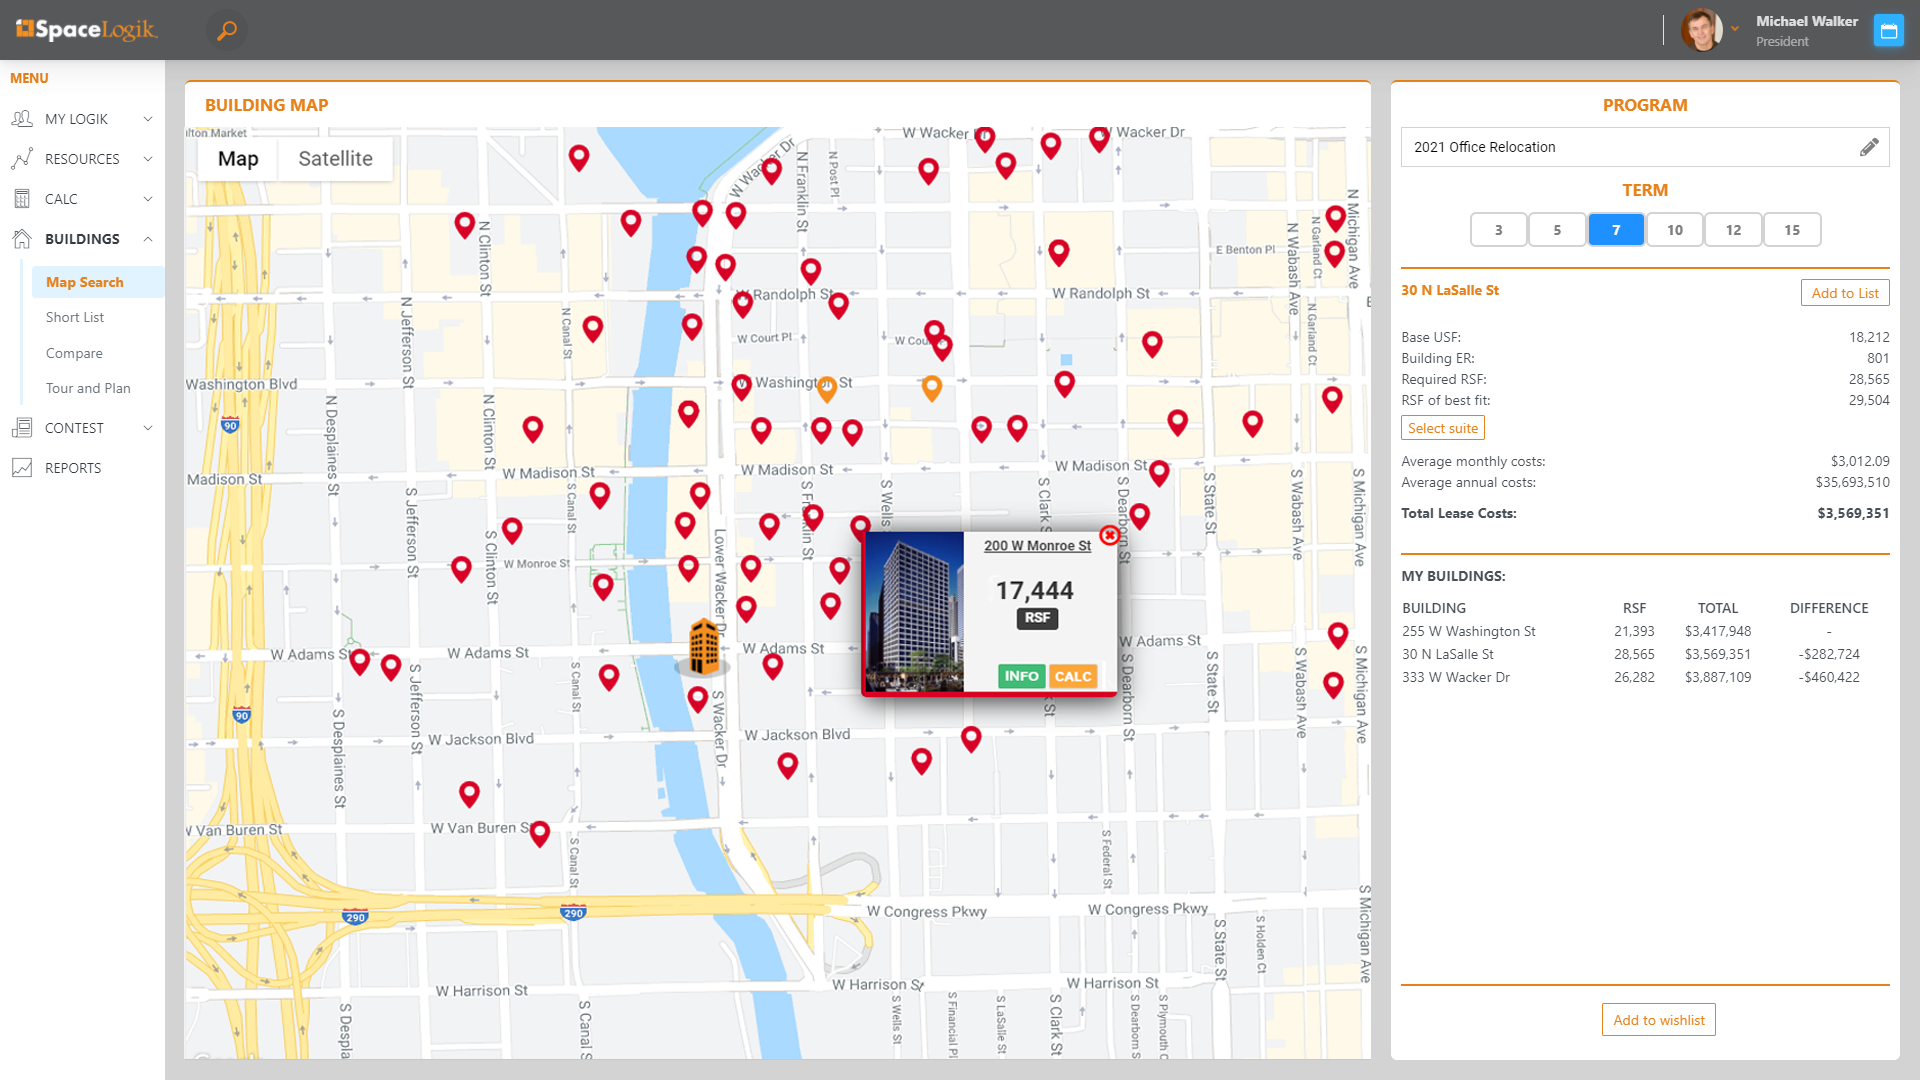The width and height of the screenshot is (1920, 1080).
Task: Select the 3 year term option
Action: point(1498,230)
